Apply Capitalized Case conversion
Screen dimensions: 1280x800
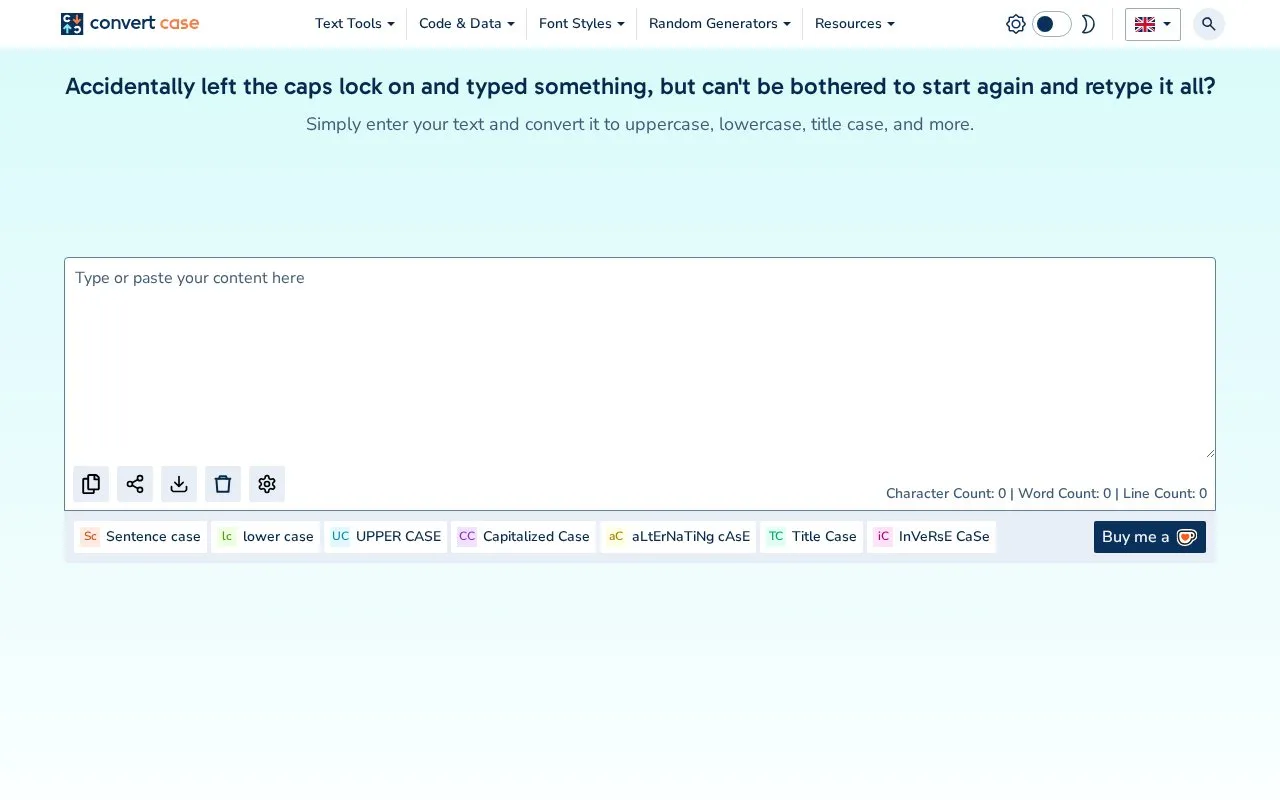[524, 537]
